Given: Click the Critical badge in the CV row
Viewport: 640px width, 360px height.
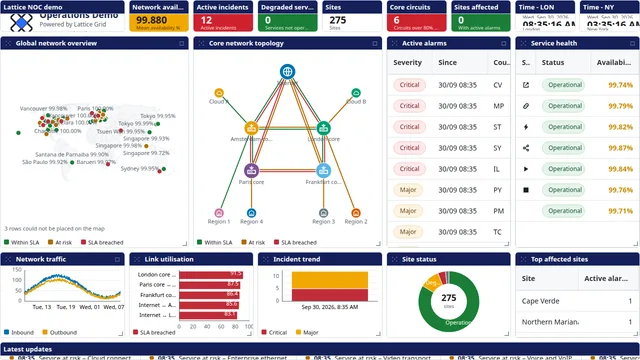Looking at the screenshot, I should click(x=409, y=85).
